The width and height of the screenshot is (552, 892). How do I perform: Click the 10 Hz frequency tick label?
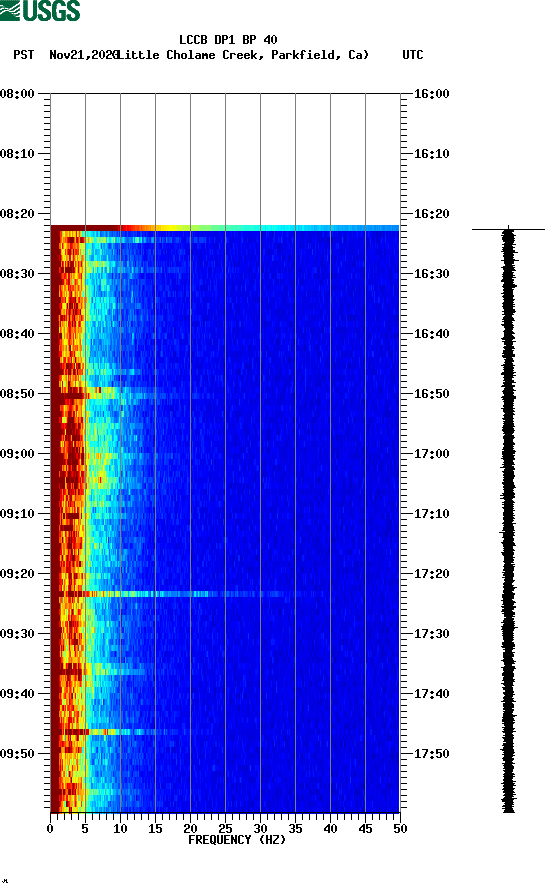(x=120, y=829)
